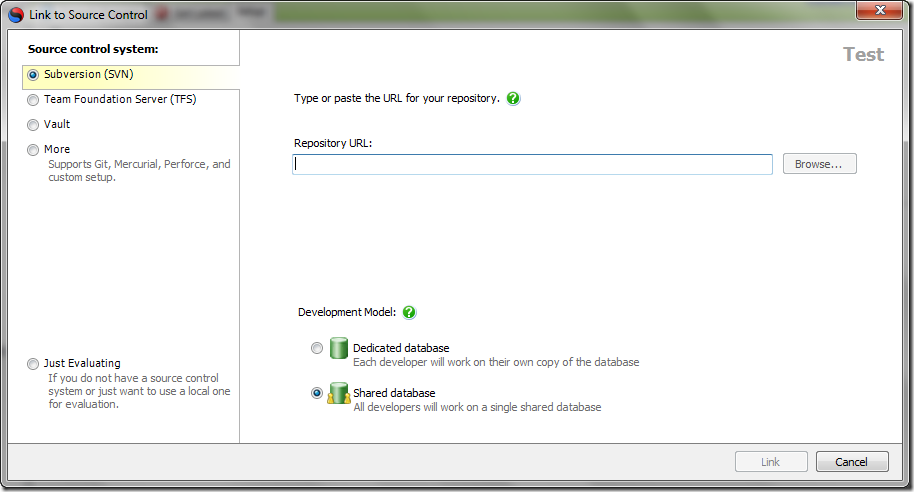Select Team Foundation Server (TFS) option
914x492 pixels.
[33, 100]
